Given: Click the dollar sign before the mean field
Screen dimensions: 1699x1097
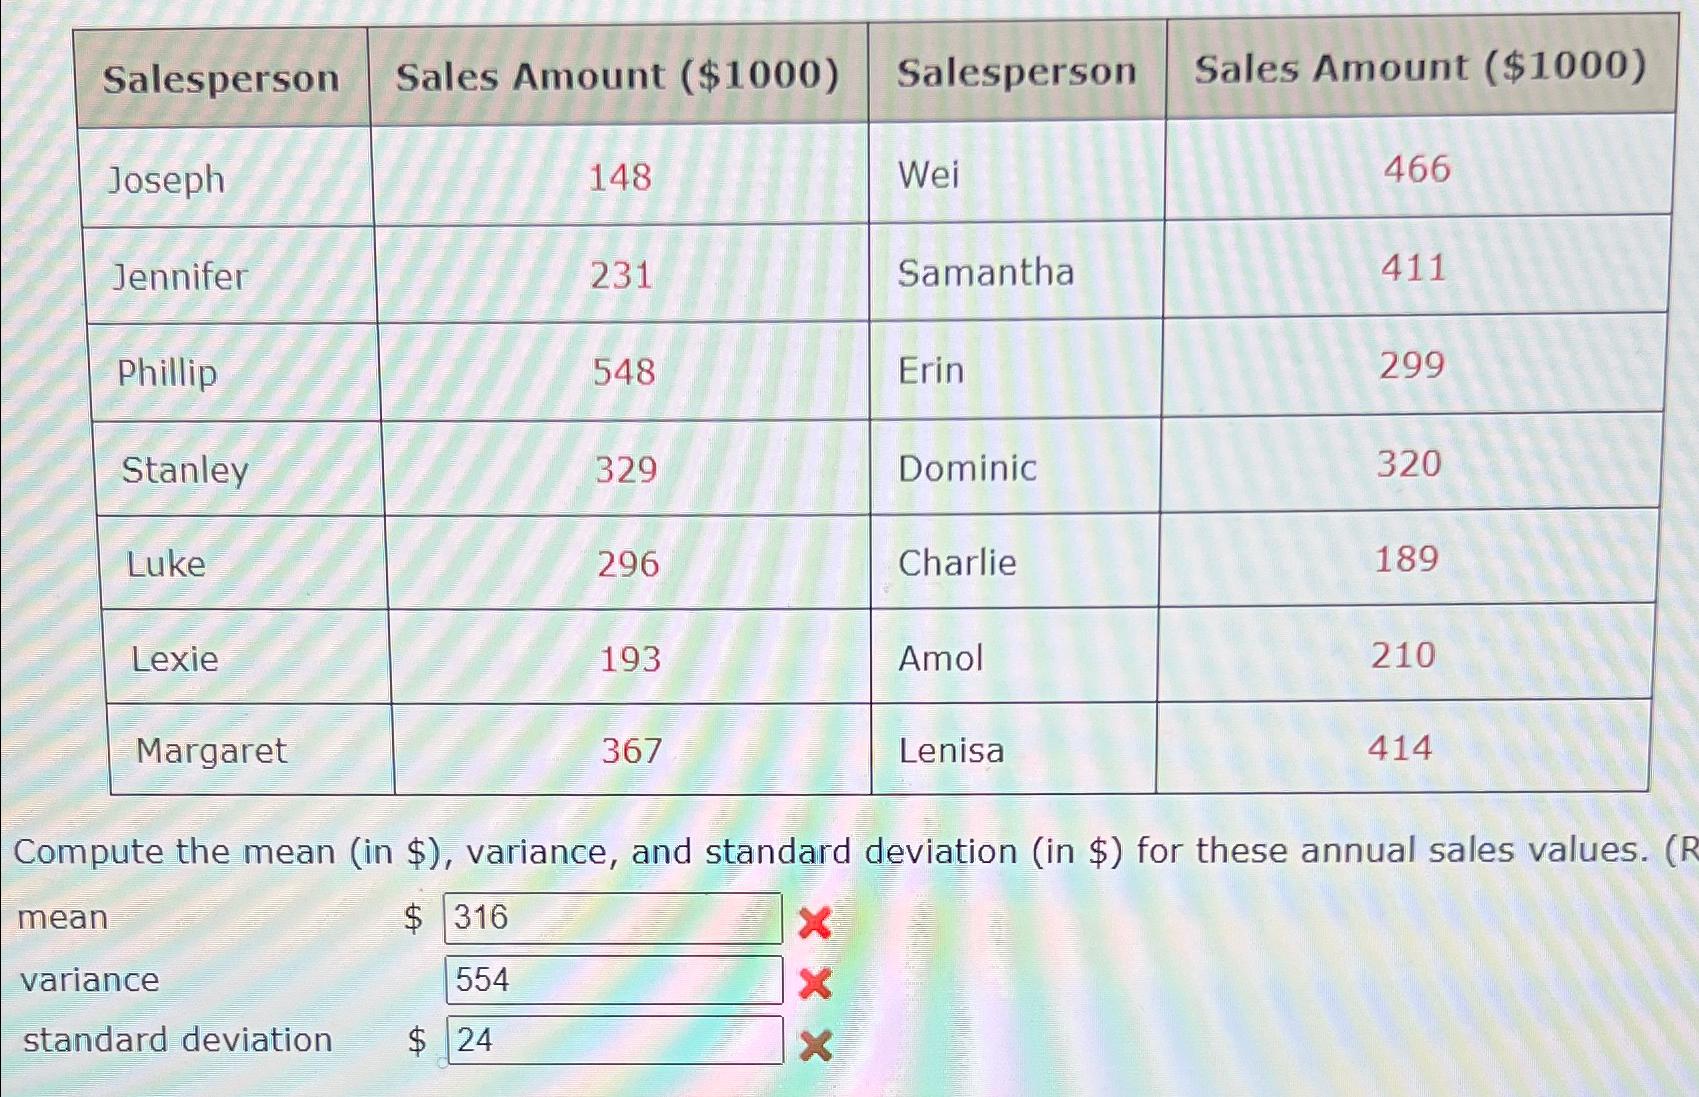Looking at the screenshot, I should 413,920.
